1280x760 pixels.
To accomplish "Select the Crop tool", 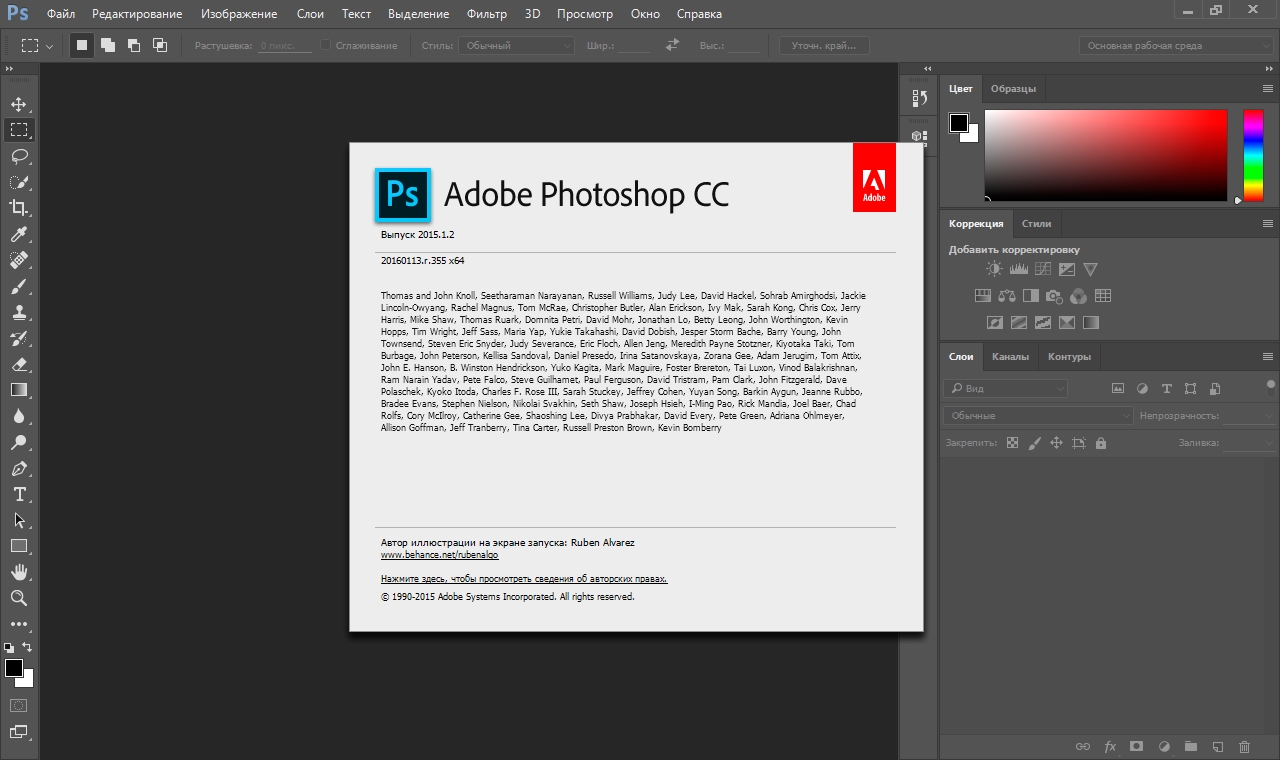I will pos(19,208).
